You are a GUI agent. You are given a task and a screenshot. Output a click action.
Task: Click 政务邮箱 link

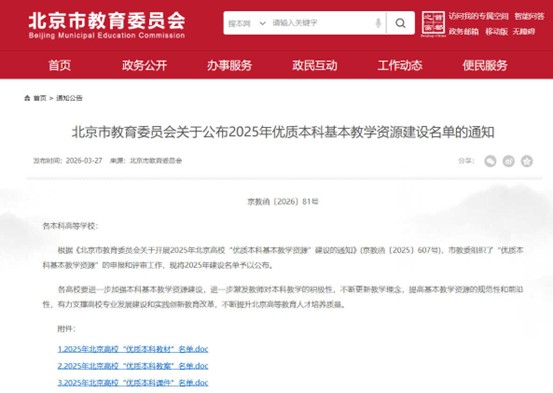point(464,32)
